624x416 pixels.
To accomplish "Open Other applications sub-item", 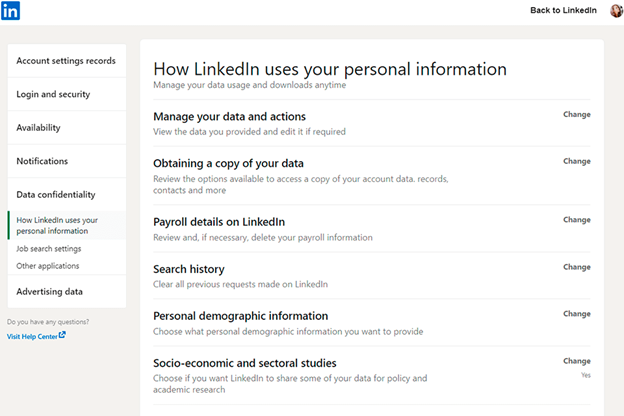I will 48,266.
